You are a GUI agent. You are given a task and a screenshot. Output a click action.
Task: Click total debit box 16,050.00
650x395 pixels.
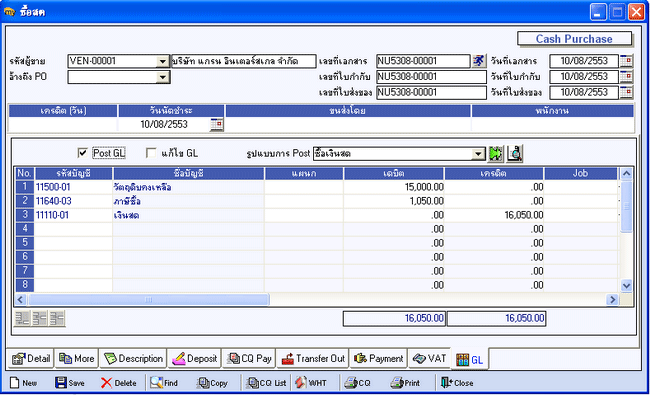click(x=394, y=318)
